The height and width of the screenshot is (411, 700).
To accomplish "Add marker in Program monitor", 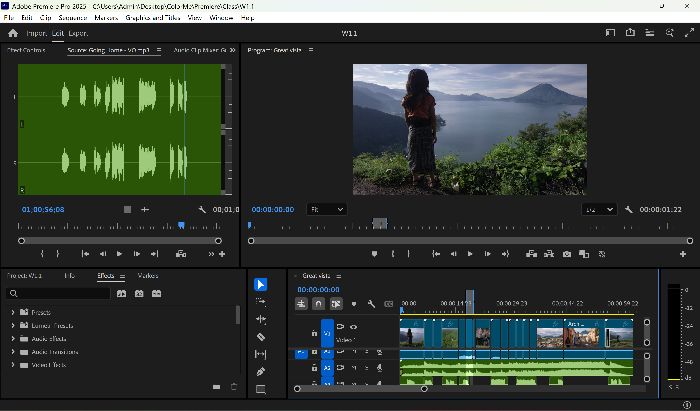I will pos(374,254).
